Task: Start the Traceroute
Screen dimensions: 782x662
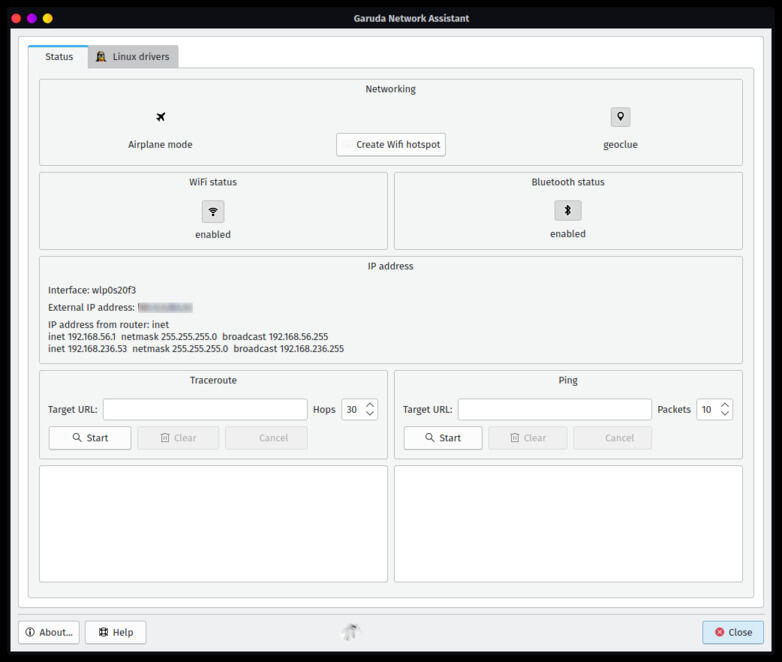Action: coord(90,438)
